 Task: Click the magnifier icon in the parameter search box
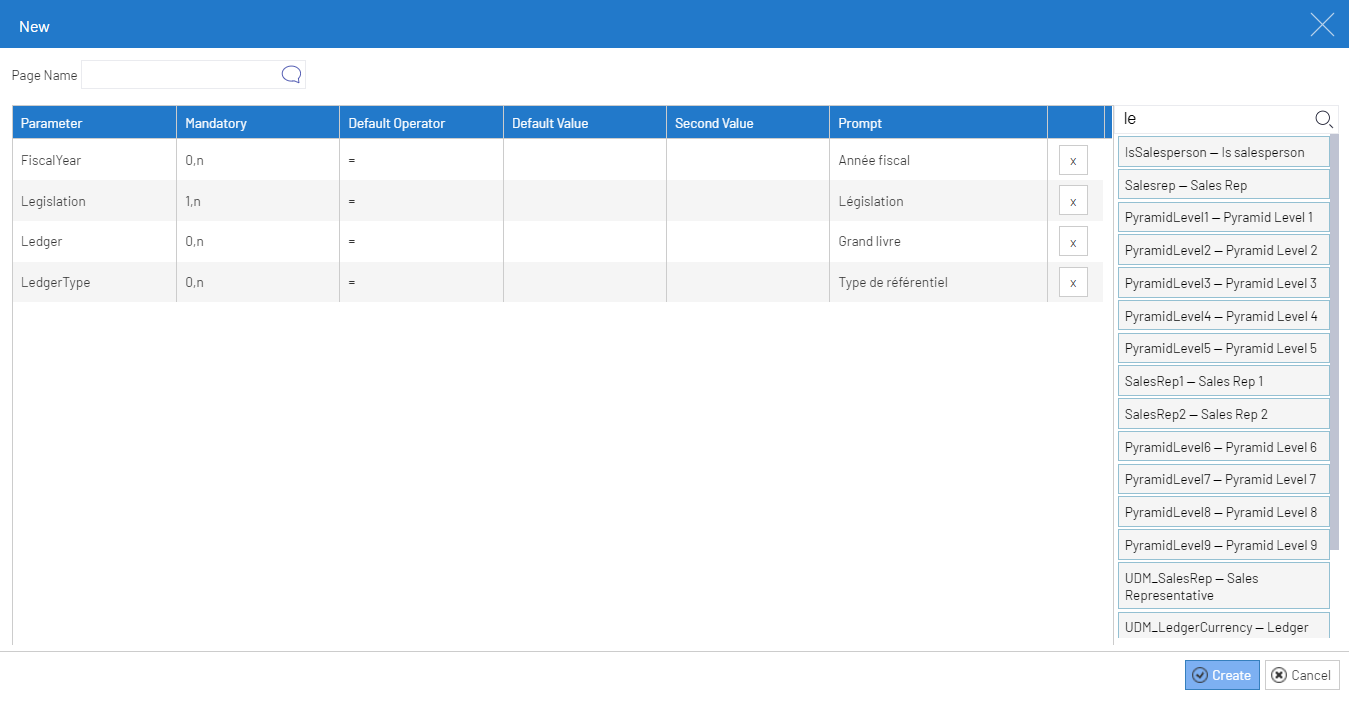click(1324, 118)
